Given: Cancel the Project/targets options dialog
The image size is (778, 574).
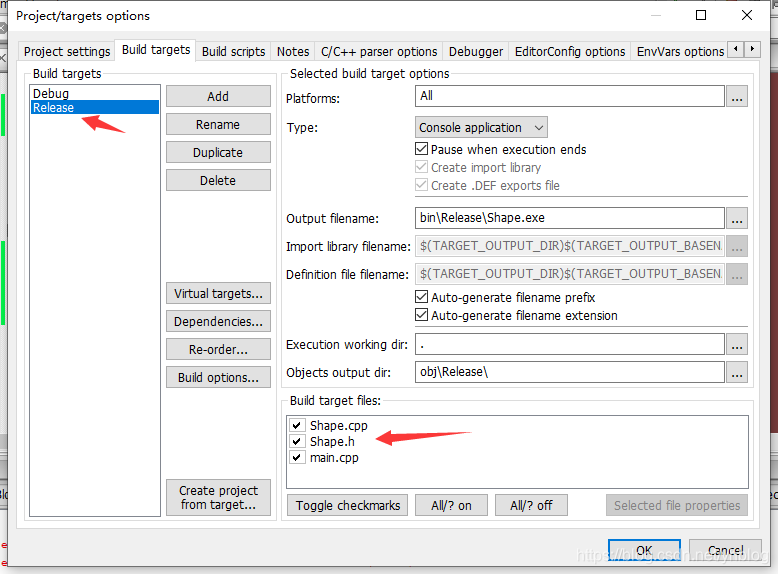Looking at the screenshot, I should click(x=725, y=551).
